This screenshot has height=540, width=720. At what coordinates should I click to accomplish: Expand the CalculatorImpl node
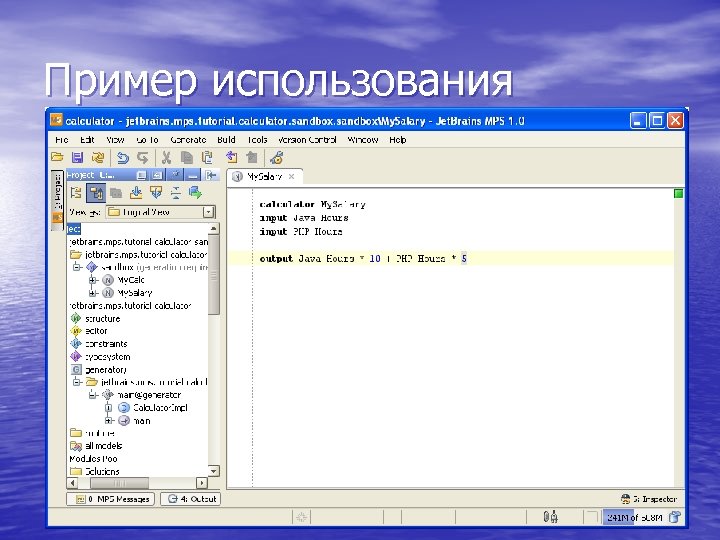(108, 407)
